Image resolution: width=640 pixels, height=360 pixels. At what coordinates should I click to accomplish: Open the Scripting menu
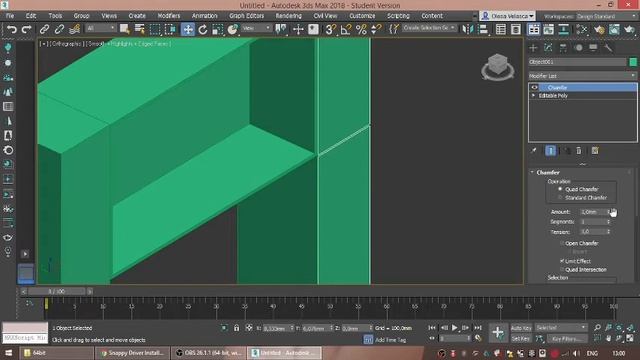(398, 16)
